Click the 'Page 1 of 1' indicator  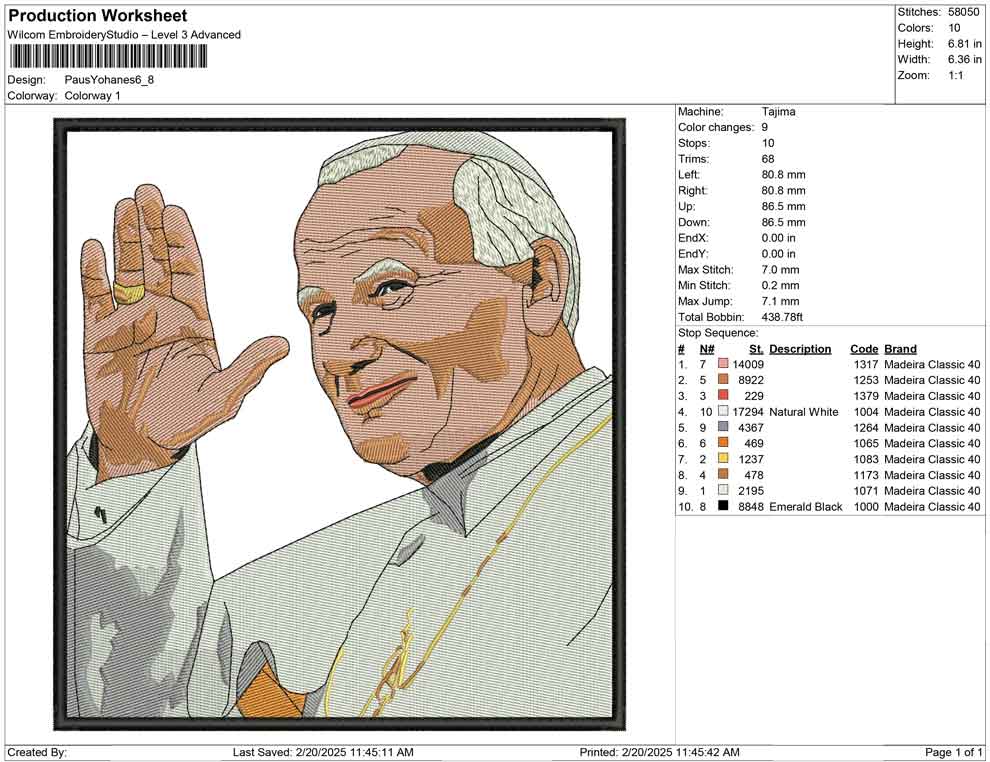pos(953,752)
